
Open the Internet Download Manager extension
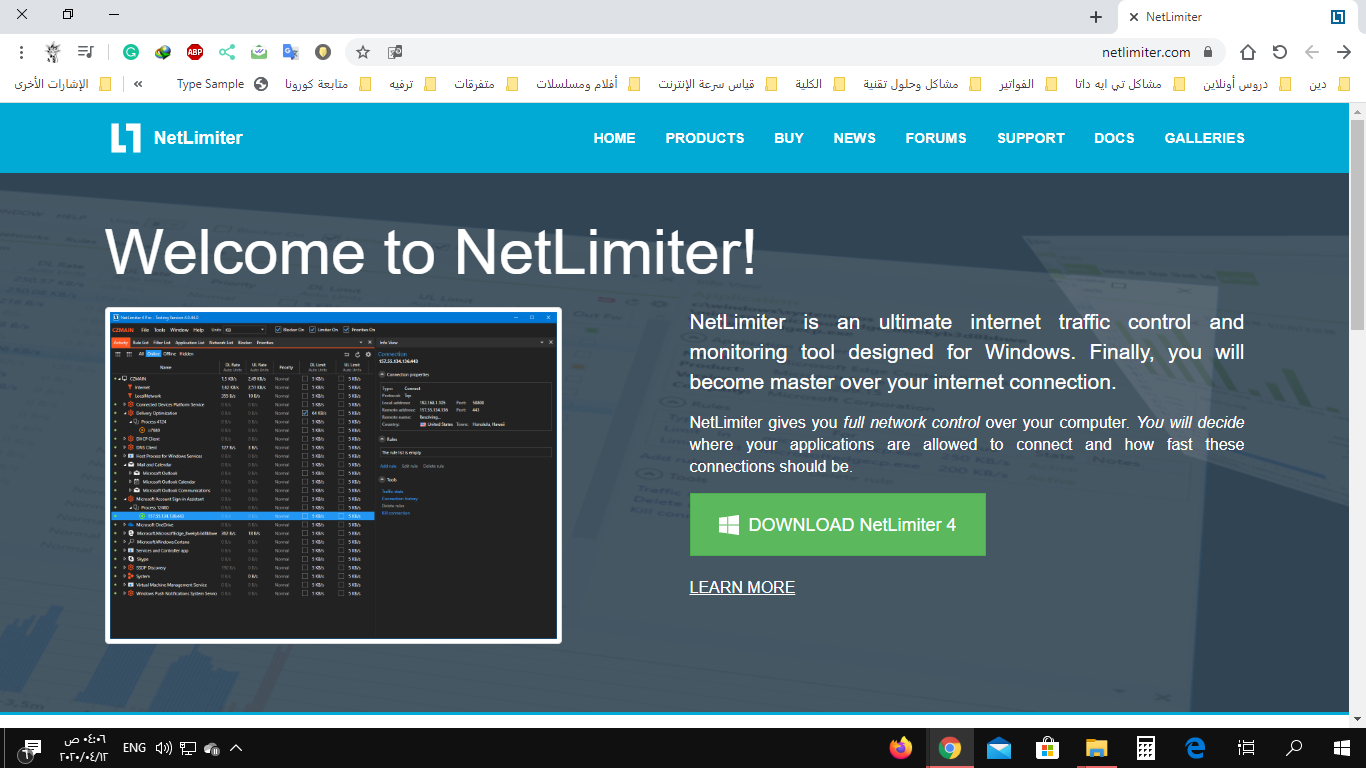click(x=163, y=52)
